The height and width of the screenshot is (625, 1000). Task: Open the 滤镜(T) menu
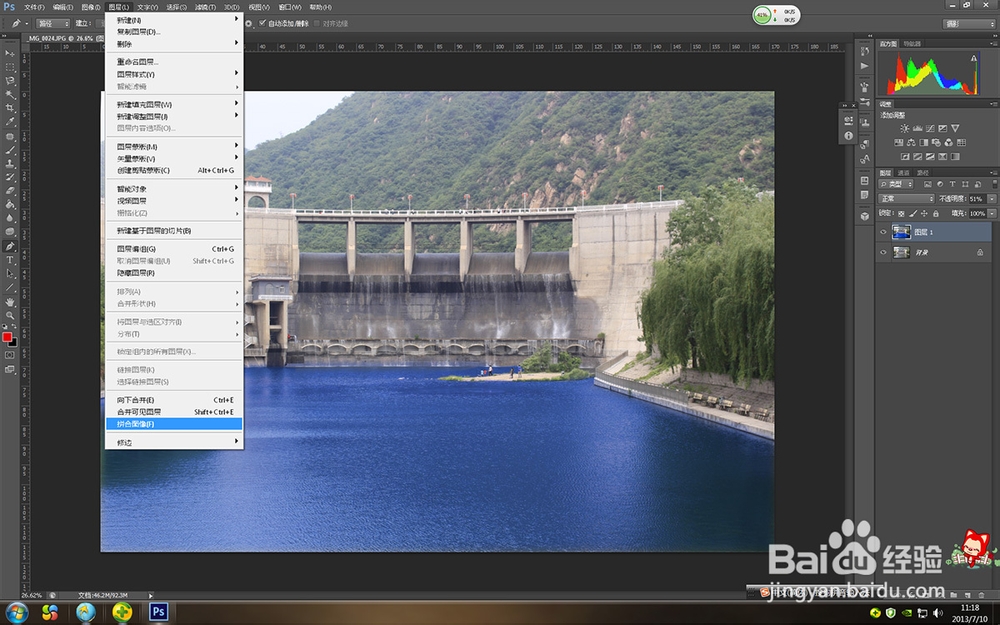pyautogui.click(x=205, y=7)
